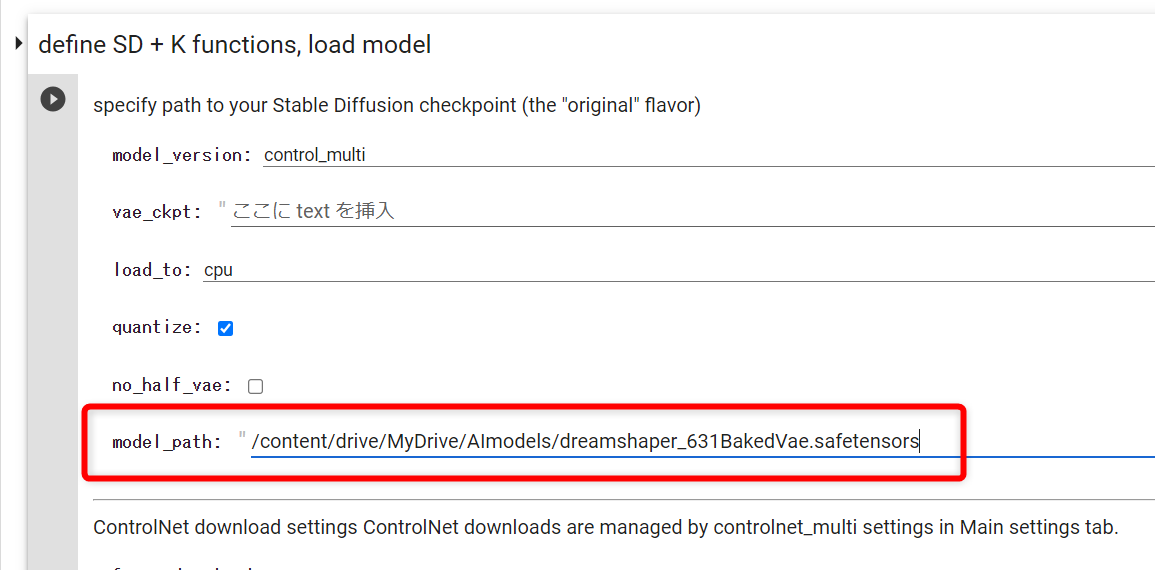Click the quantize: label text
The width and height of the screenshot is (1155, 570).
pyautogui.click(x=156, y=328)
